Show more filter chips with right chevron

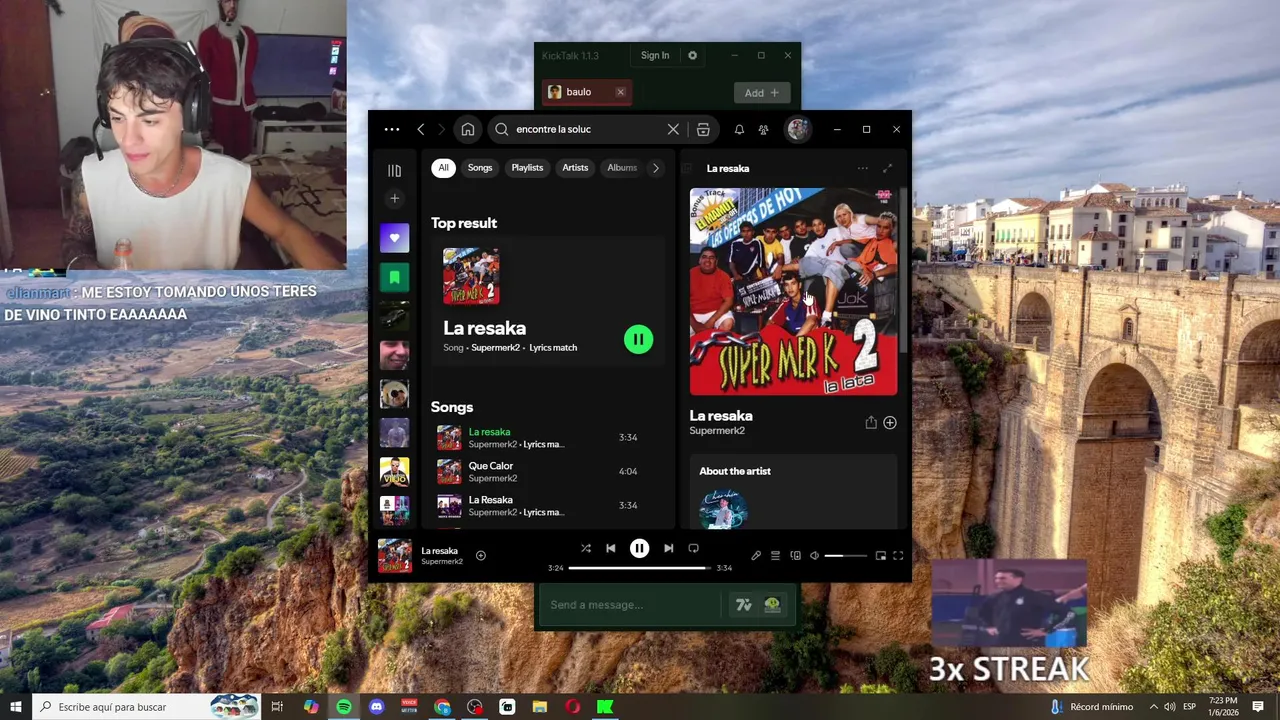[656, 168]
